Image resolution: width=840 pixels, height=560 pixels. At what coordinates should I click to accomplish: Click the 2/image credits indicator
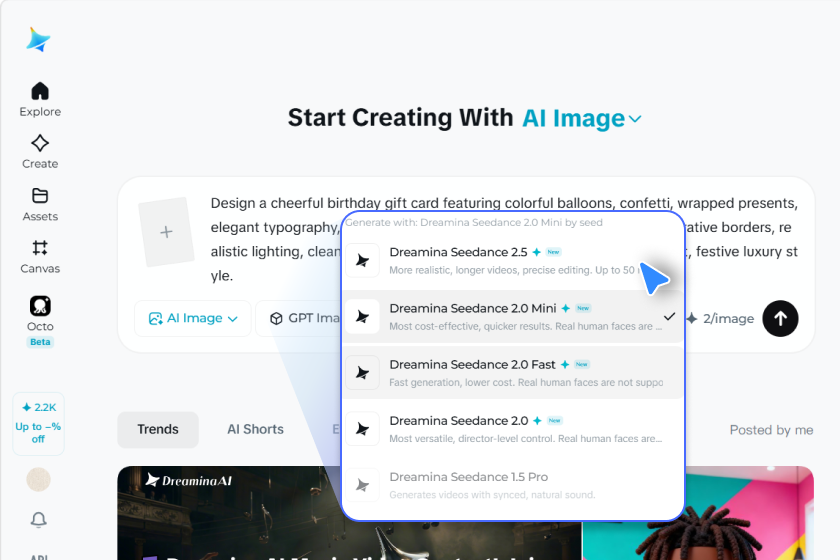point(720,318)
